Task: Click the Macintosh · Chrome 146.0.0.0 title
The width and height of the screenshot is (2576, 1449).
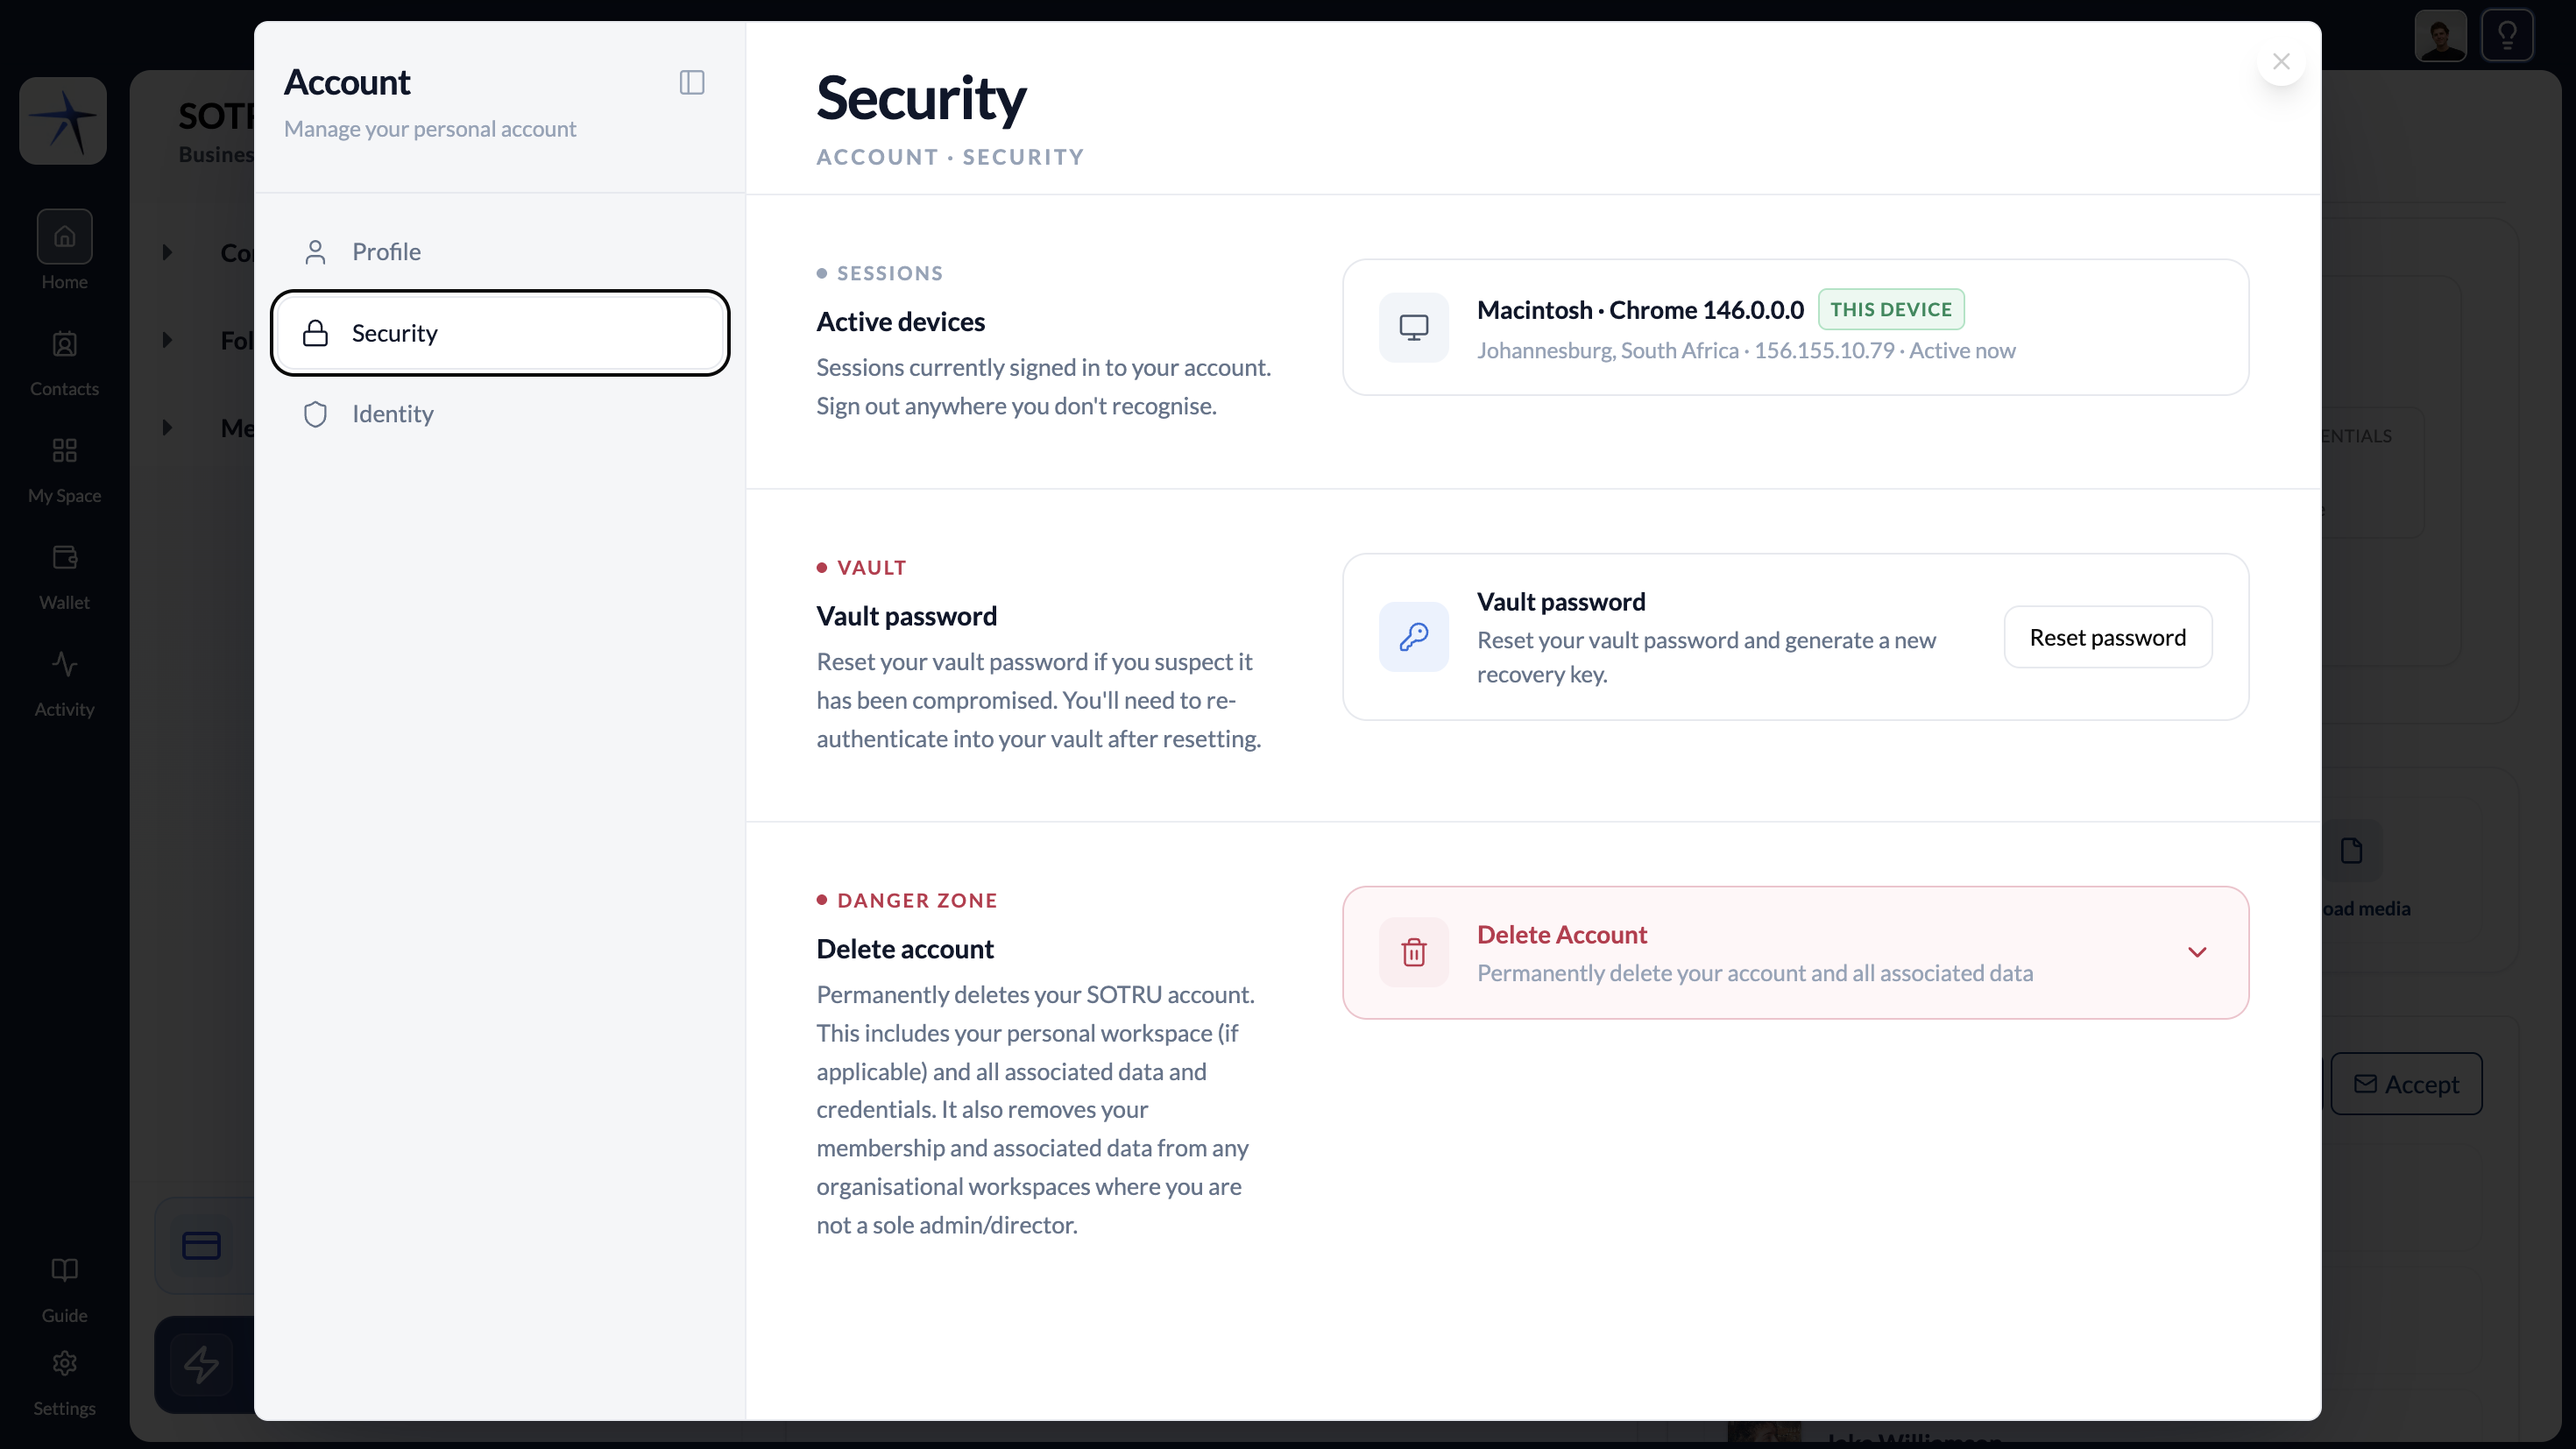Action: pos(1640,310)
